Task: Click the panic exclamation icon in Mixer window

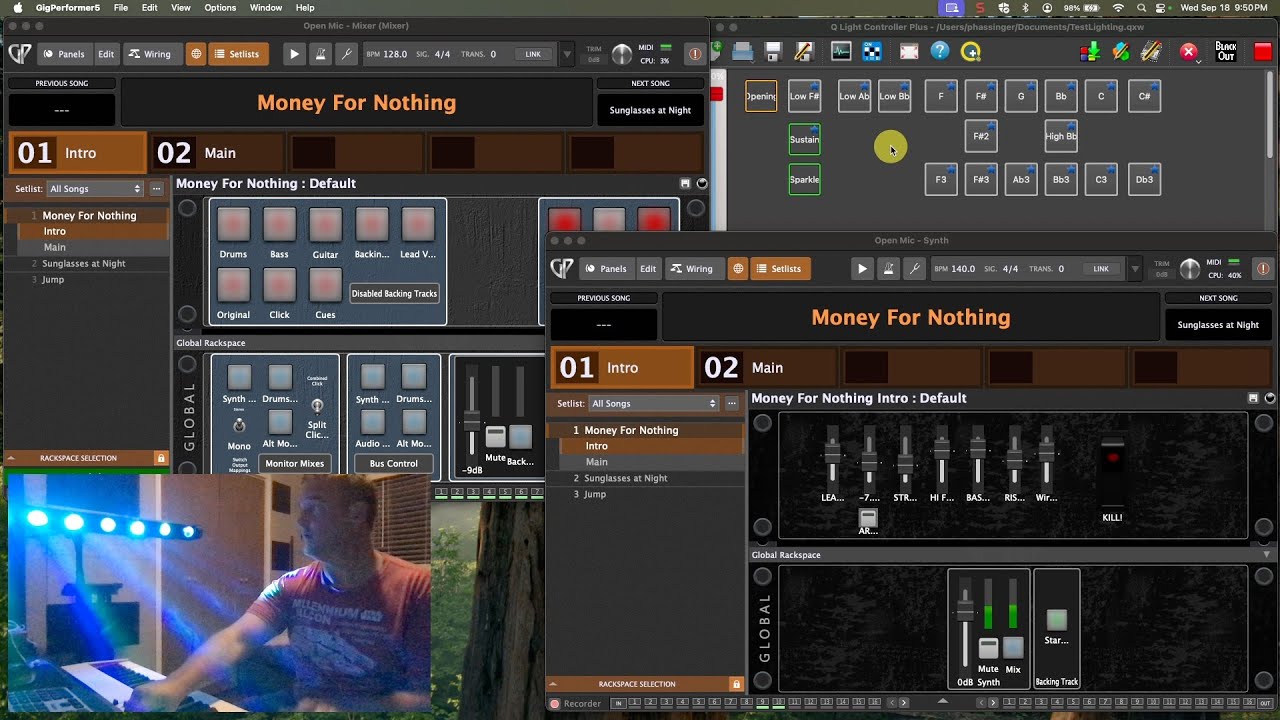Action: click(695, 54)
